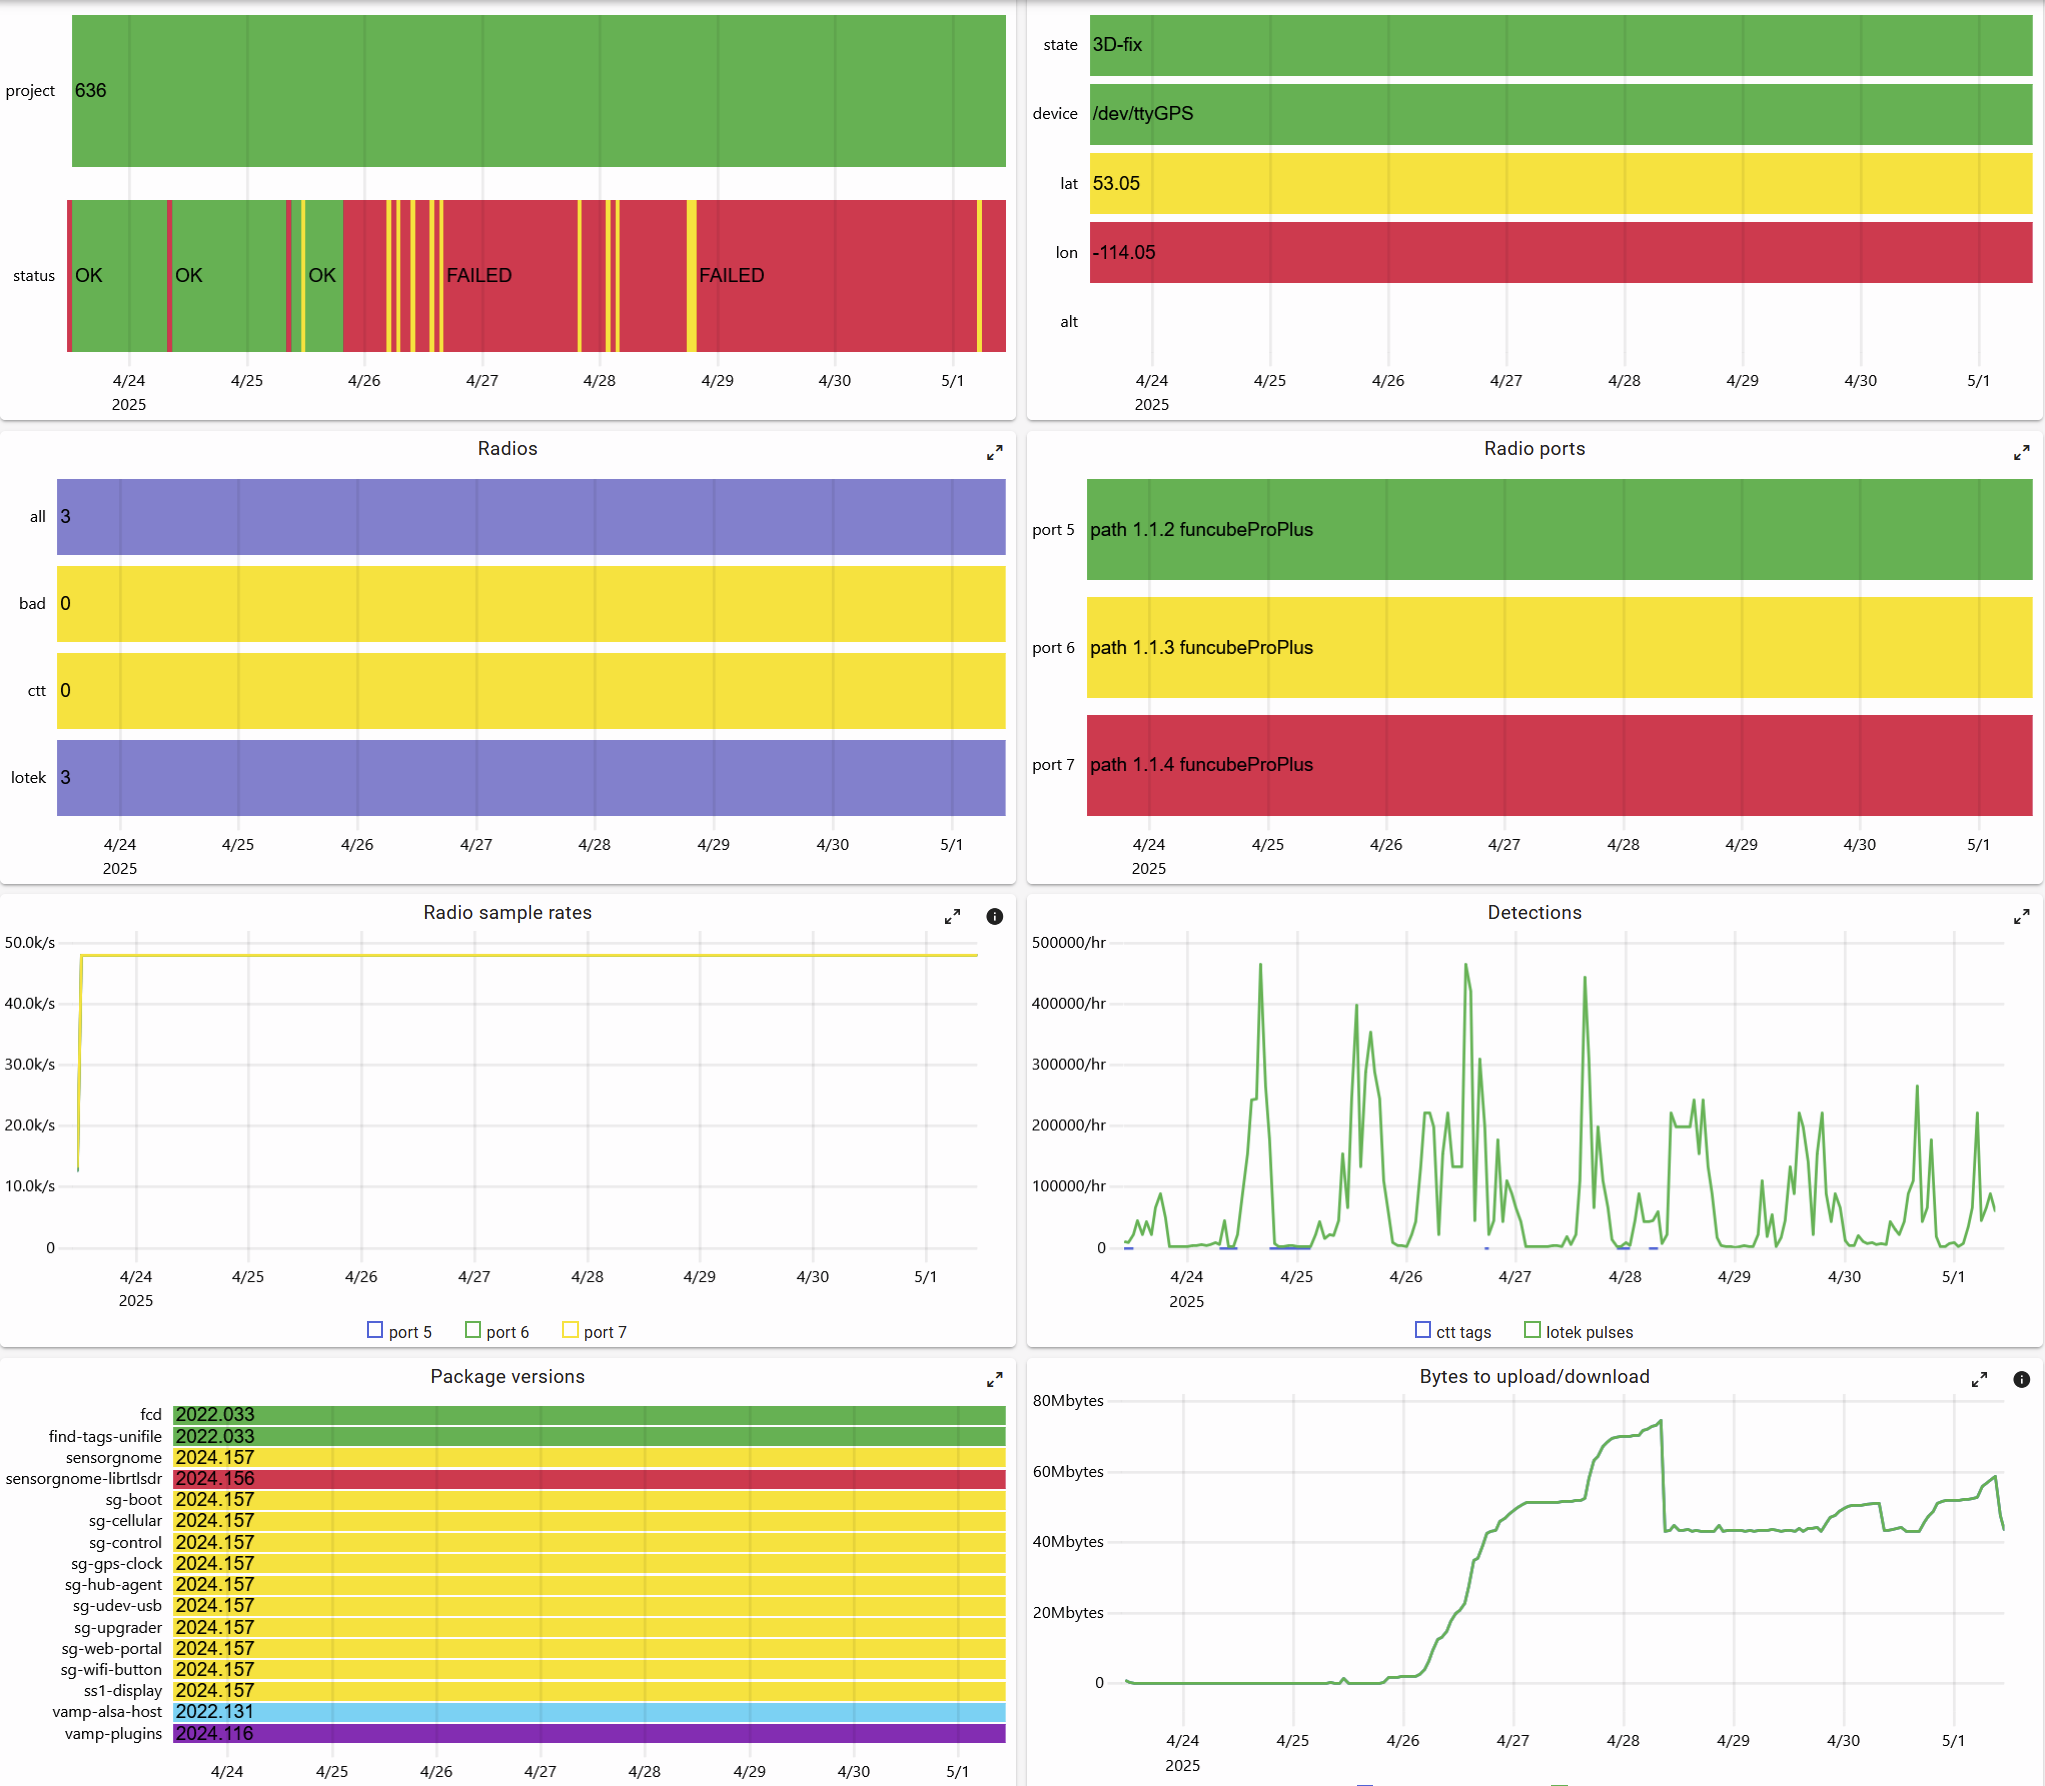Expand the Bytes to upload/download chart
The height and width of the screenshot is (1786, 2045).
point(1979,1380)
